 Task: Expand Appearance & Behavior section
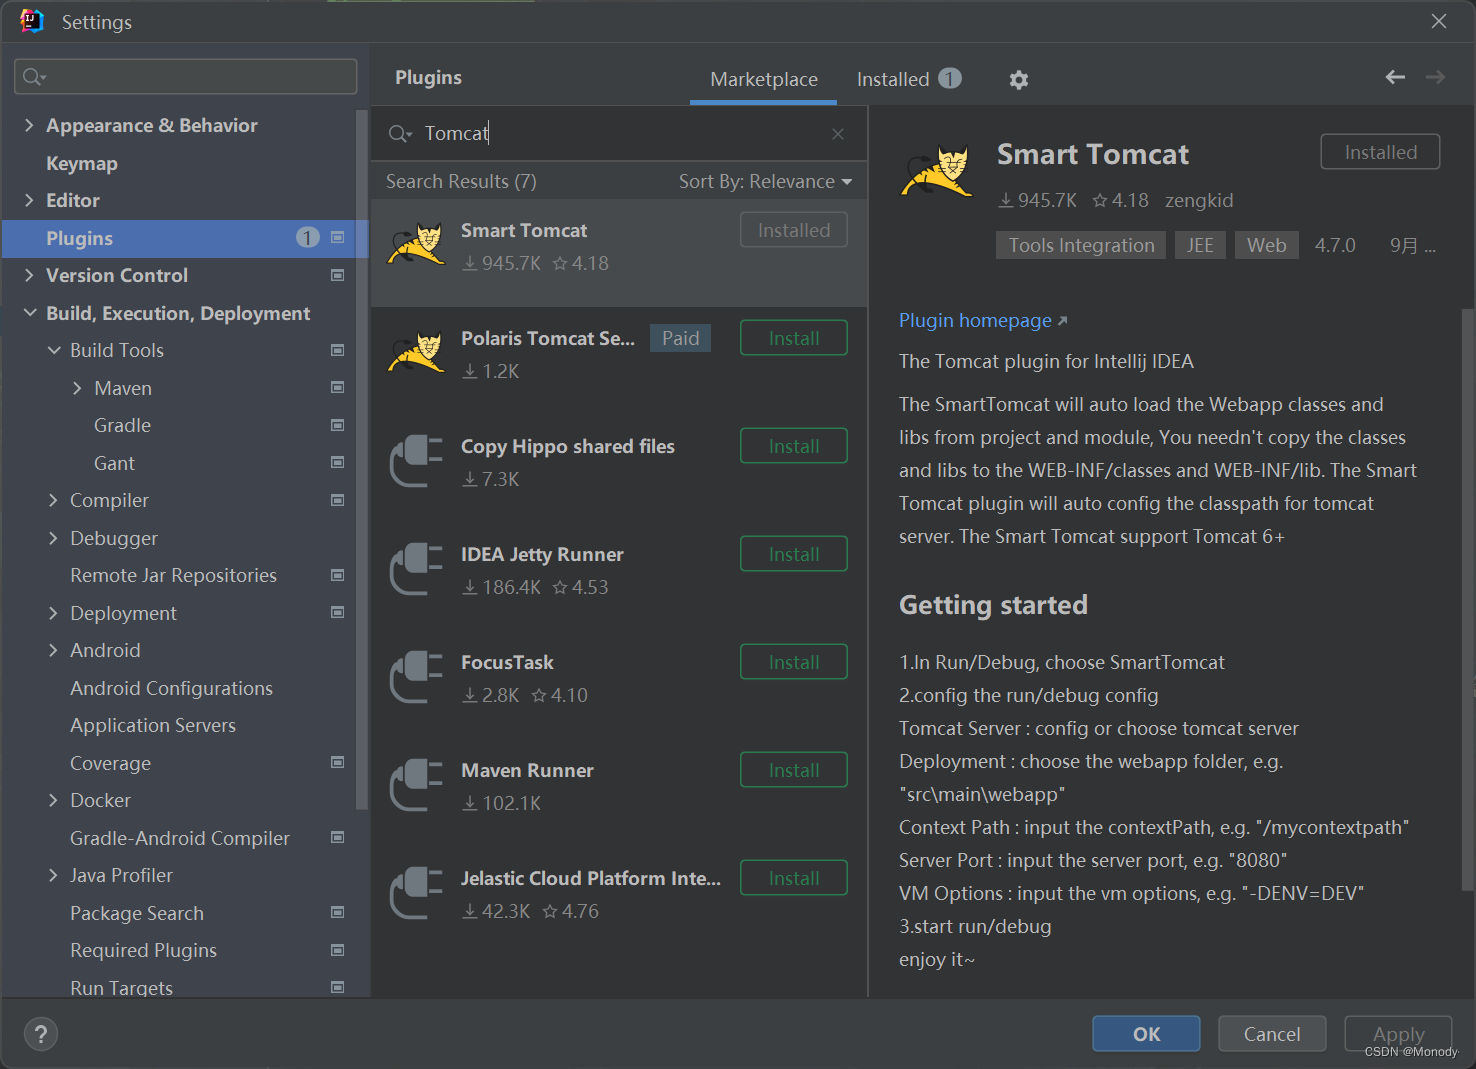click(29, 125)
